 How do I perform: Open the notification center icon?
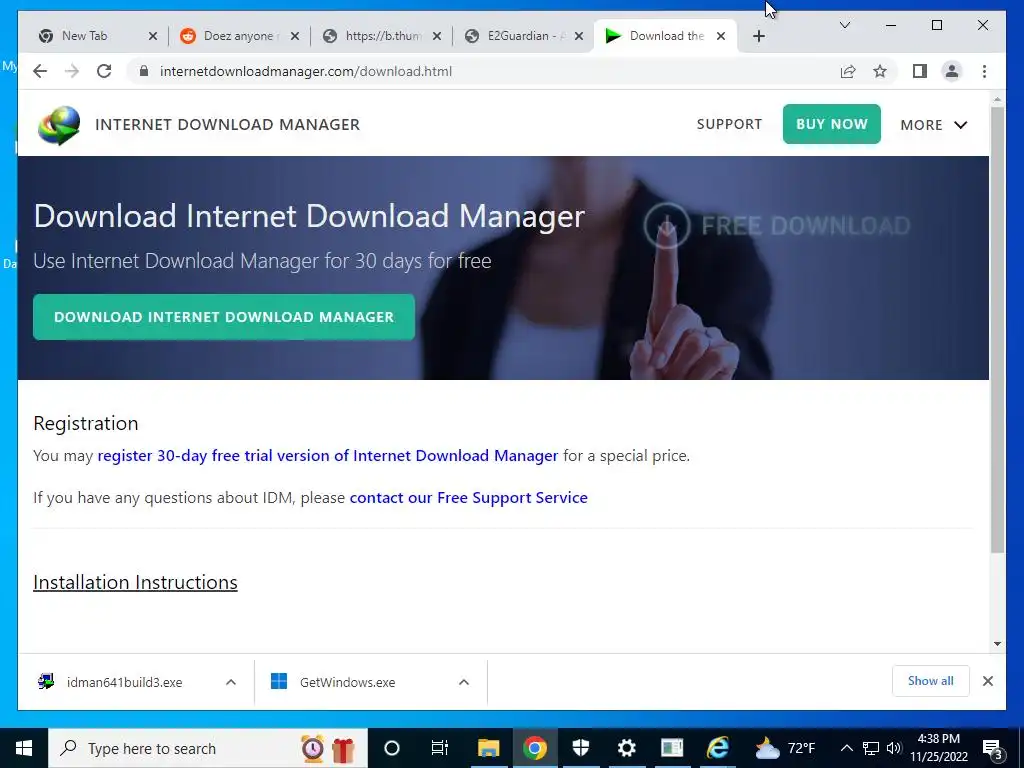993,748
